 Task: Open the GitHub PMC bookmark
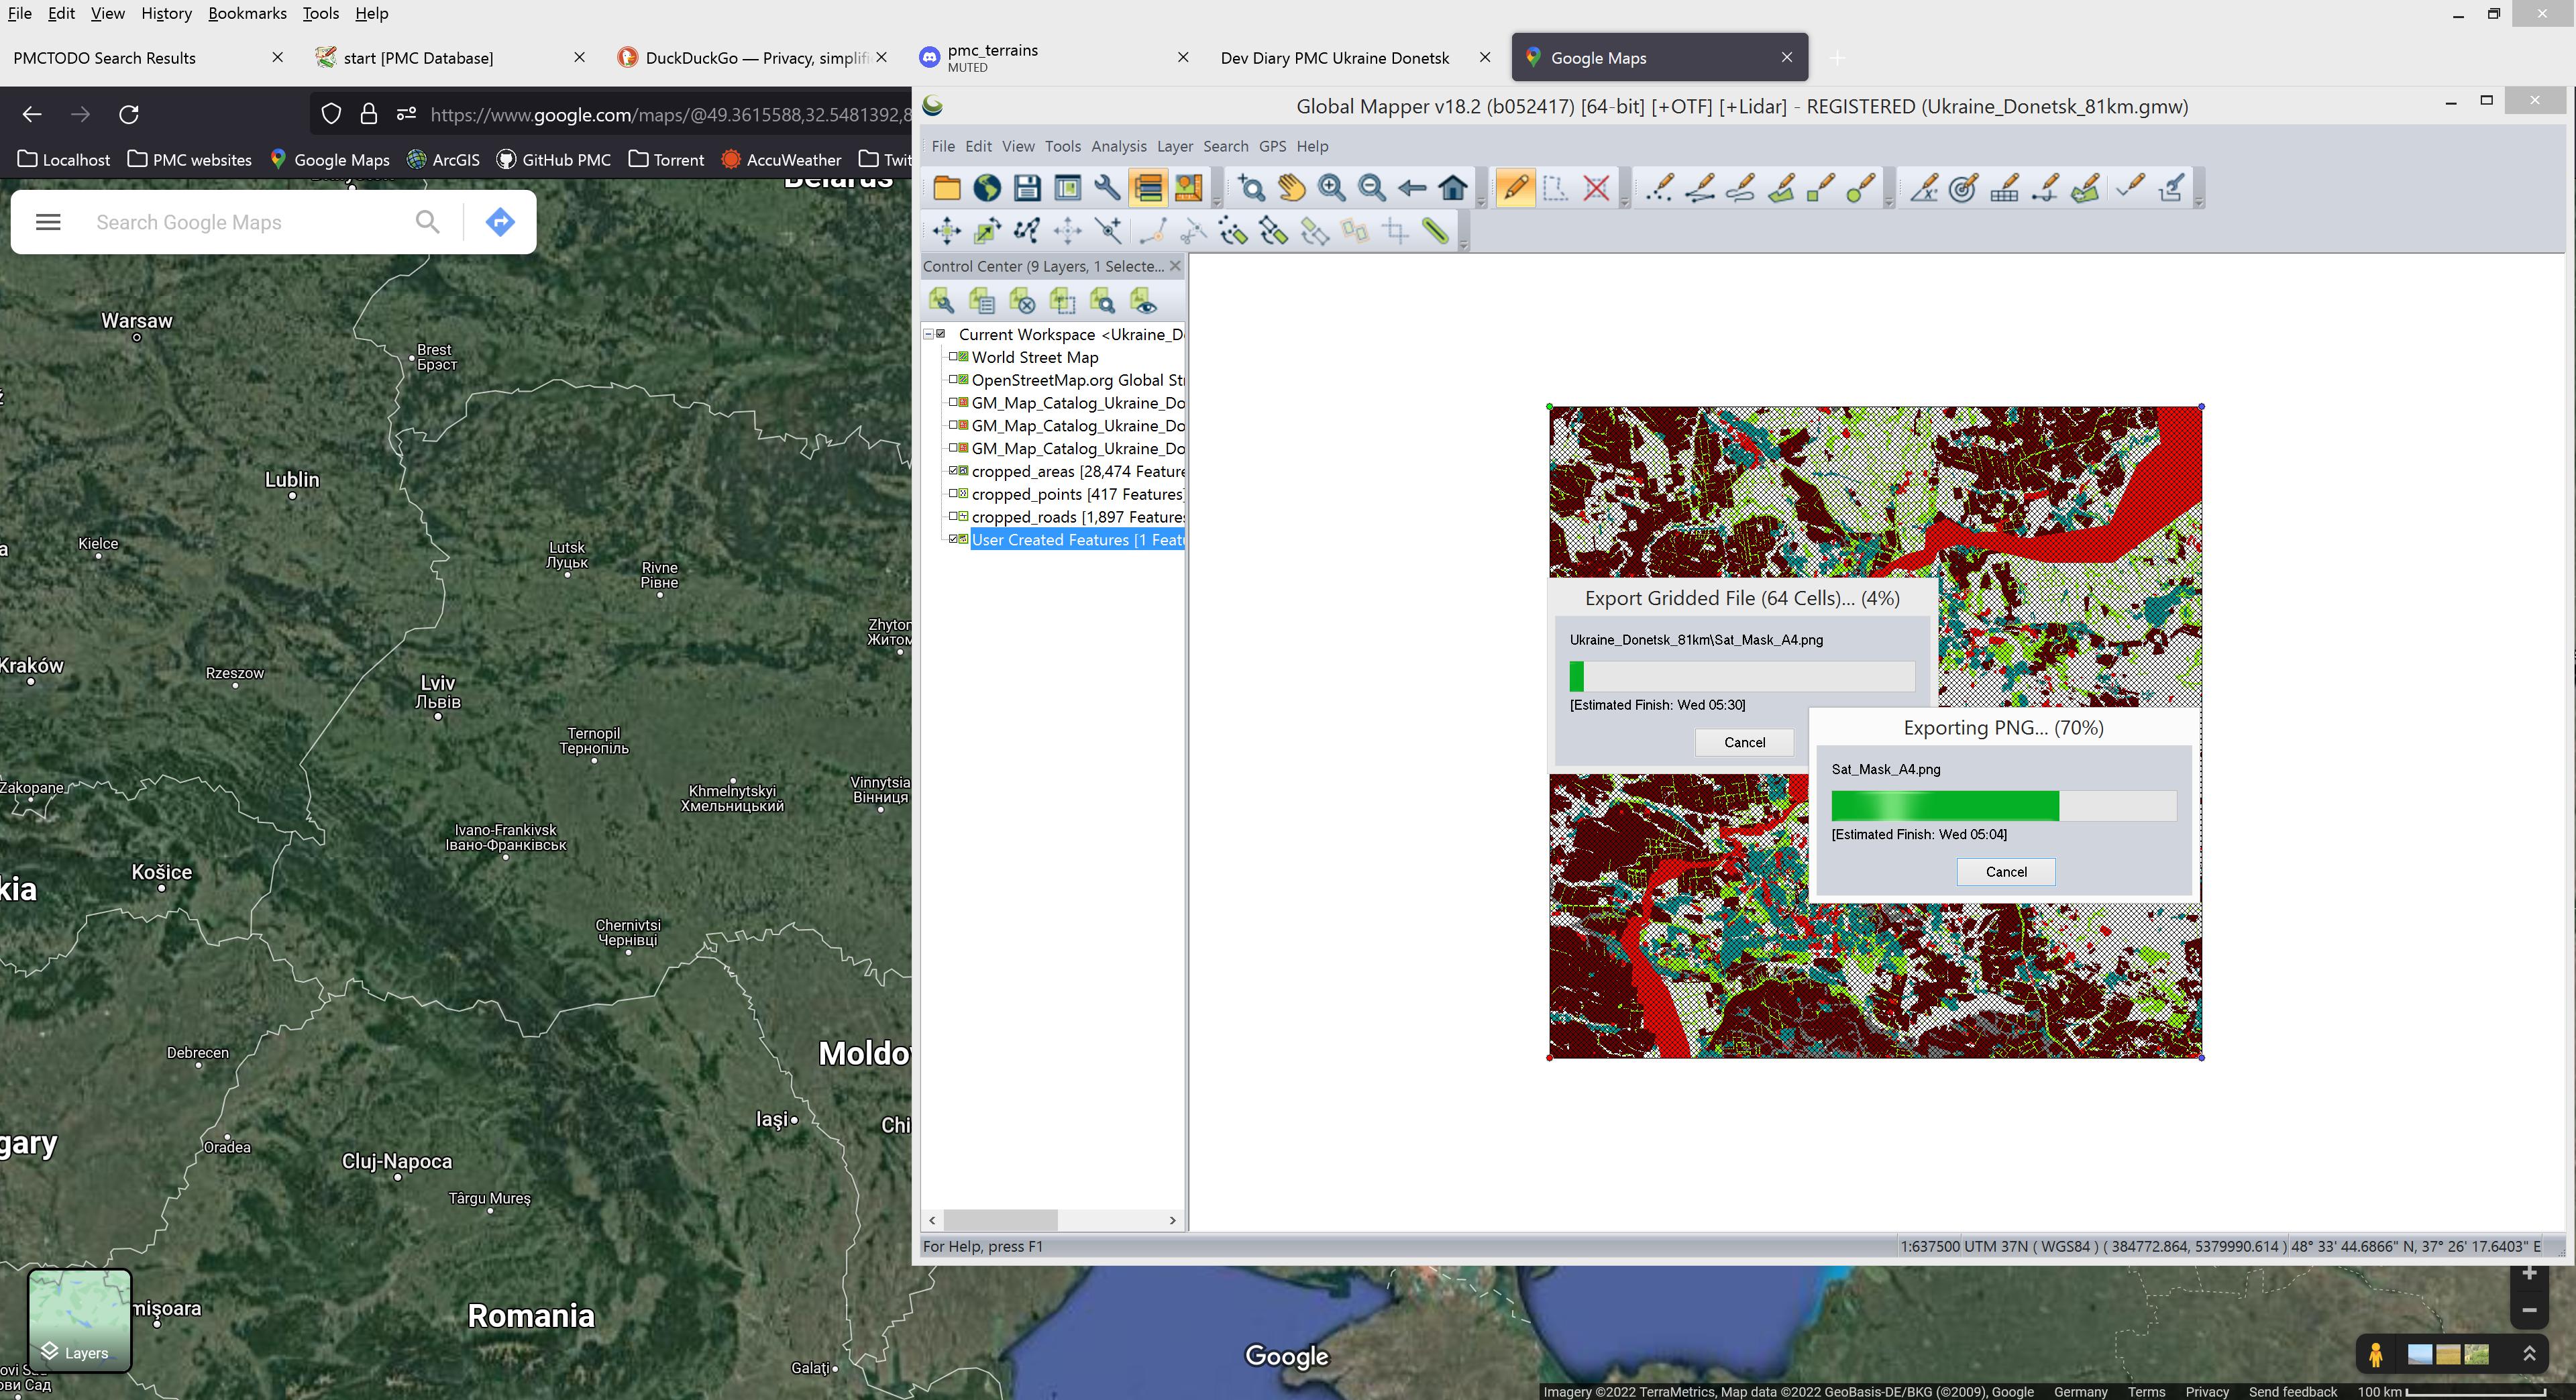click(554, 159)
